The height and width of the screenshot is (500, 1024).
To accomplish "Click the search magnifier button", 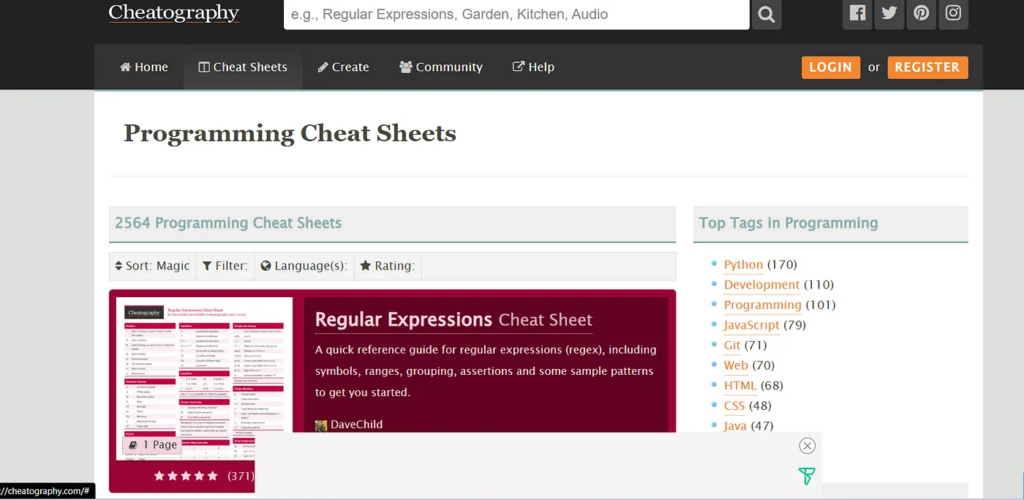I will pos(767,14).
